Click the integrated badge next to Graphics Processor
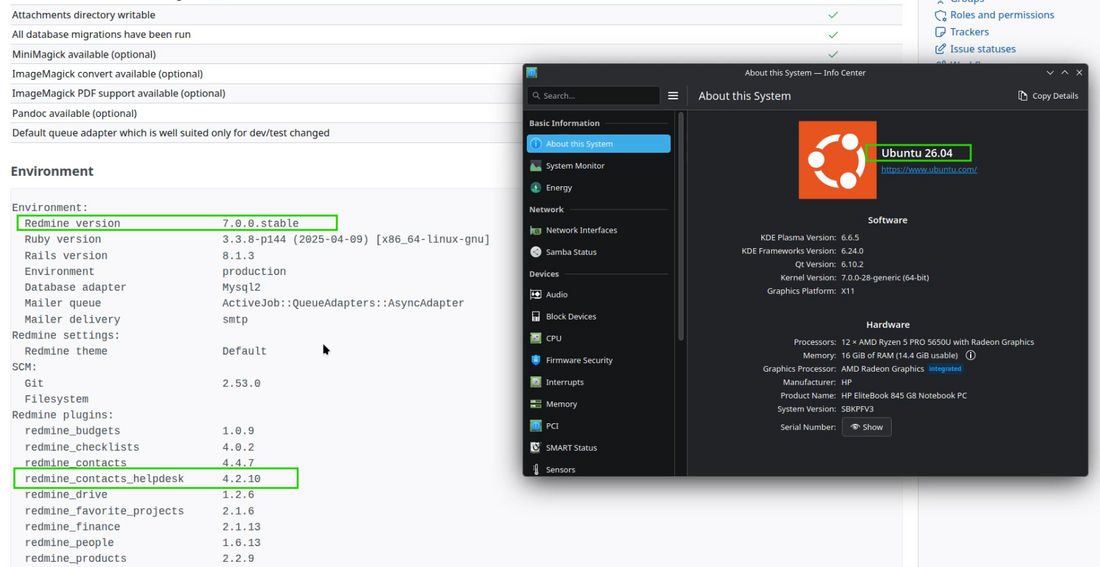This screenshot has height=567, width=1100. point(946,368)
